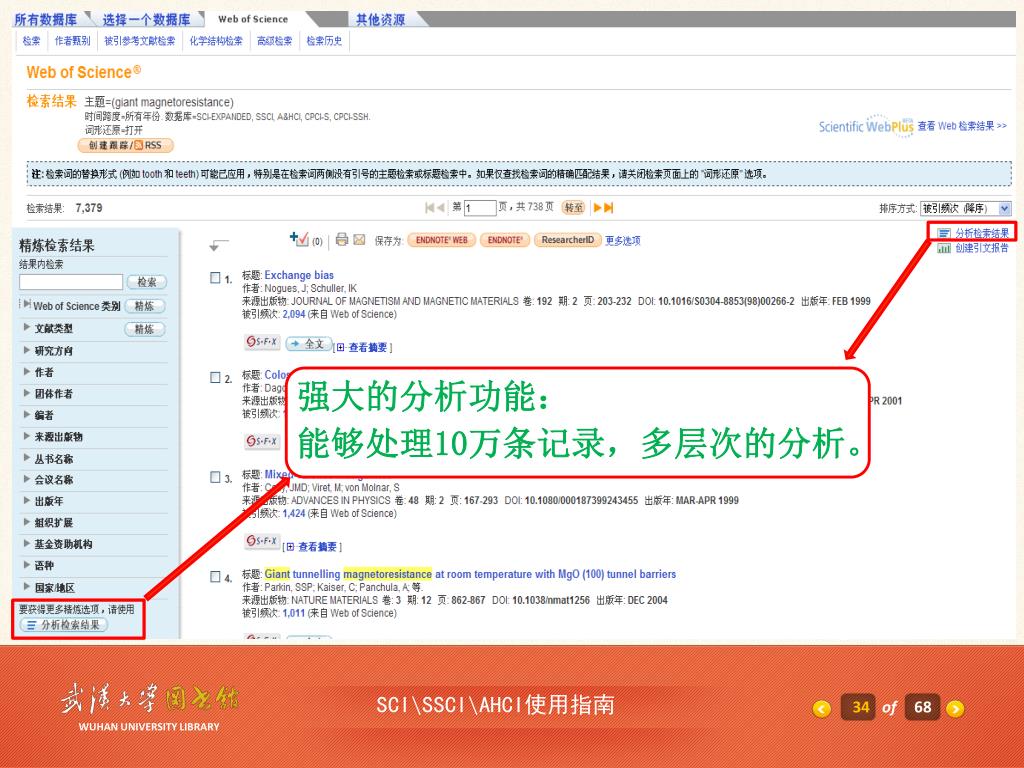Click 更多选项 link

(622, 240)
